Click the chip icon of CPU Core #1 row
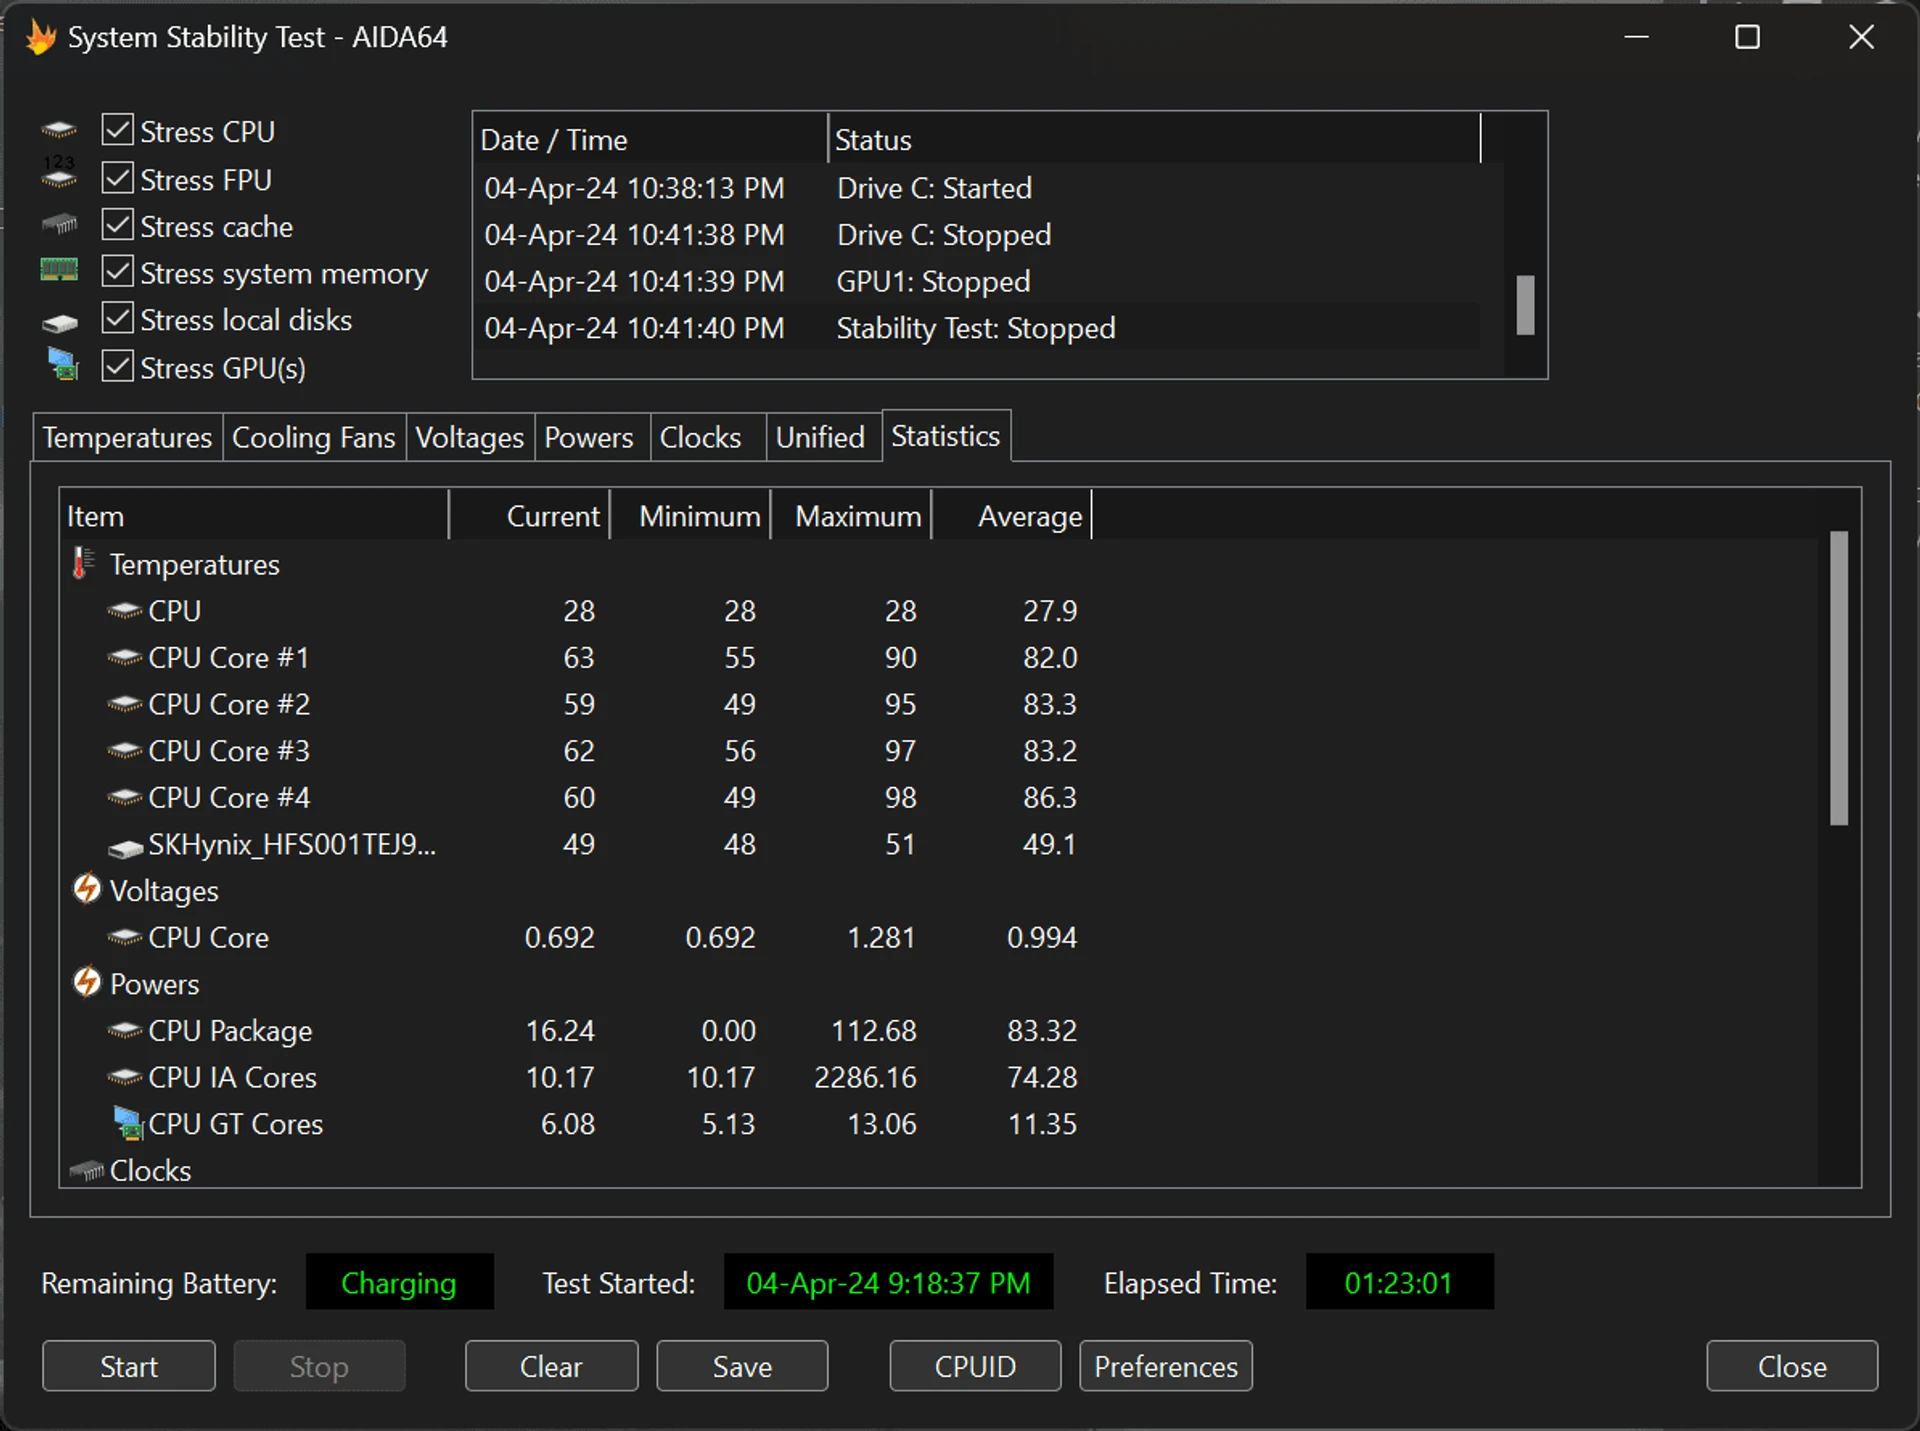 point(125,657)
